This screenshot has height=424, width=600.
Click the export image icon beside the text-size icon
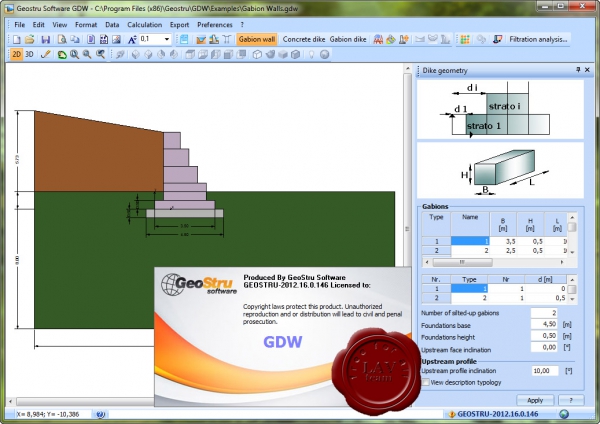pyautogui.click(x=116, y=39)
